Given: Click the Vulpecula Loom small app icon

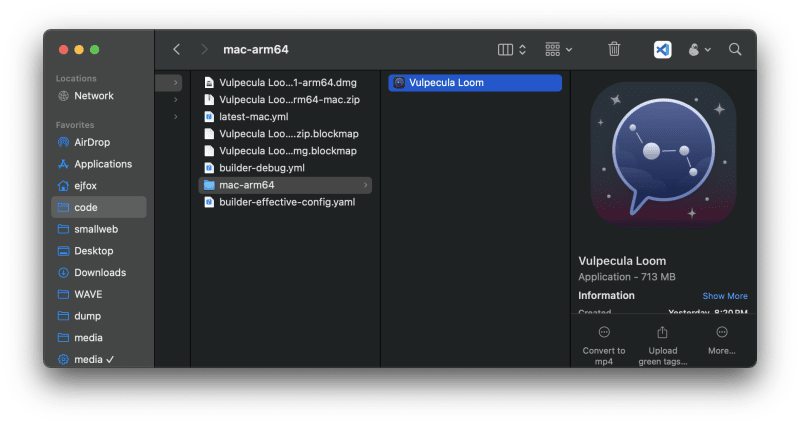Looking at the screenshot, I should 399,83.
